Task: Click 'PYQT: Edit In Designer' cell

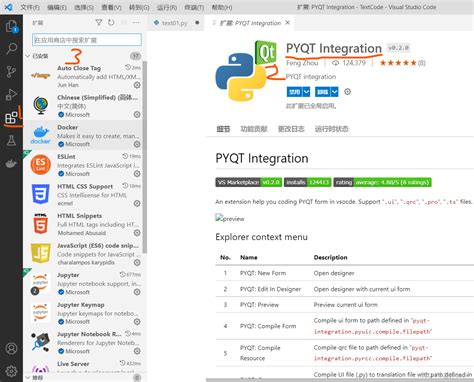Action: tap(271, 289)
